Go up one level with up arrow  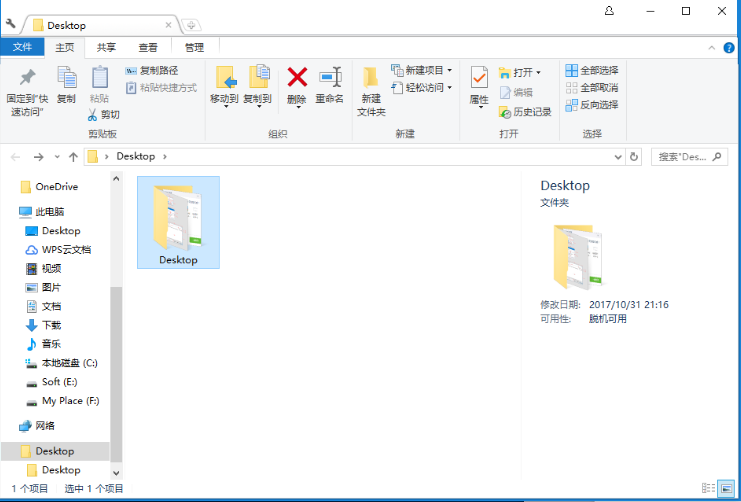coord(73,157)
